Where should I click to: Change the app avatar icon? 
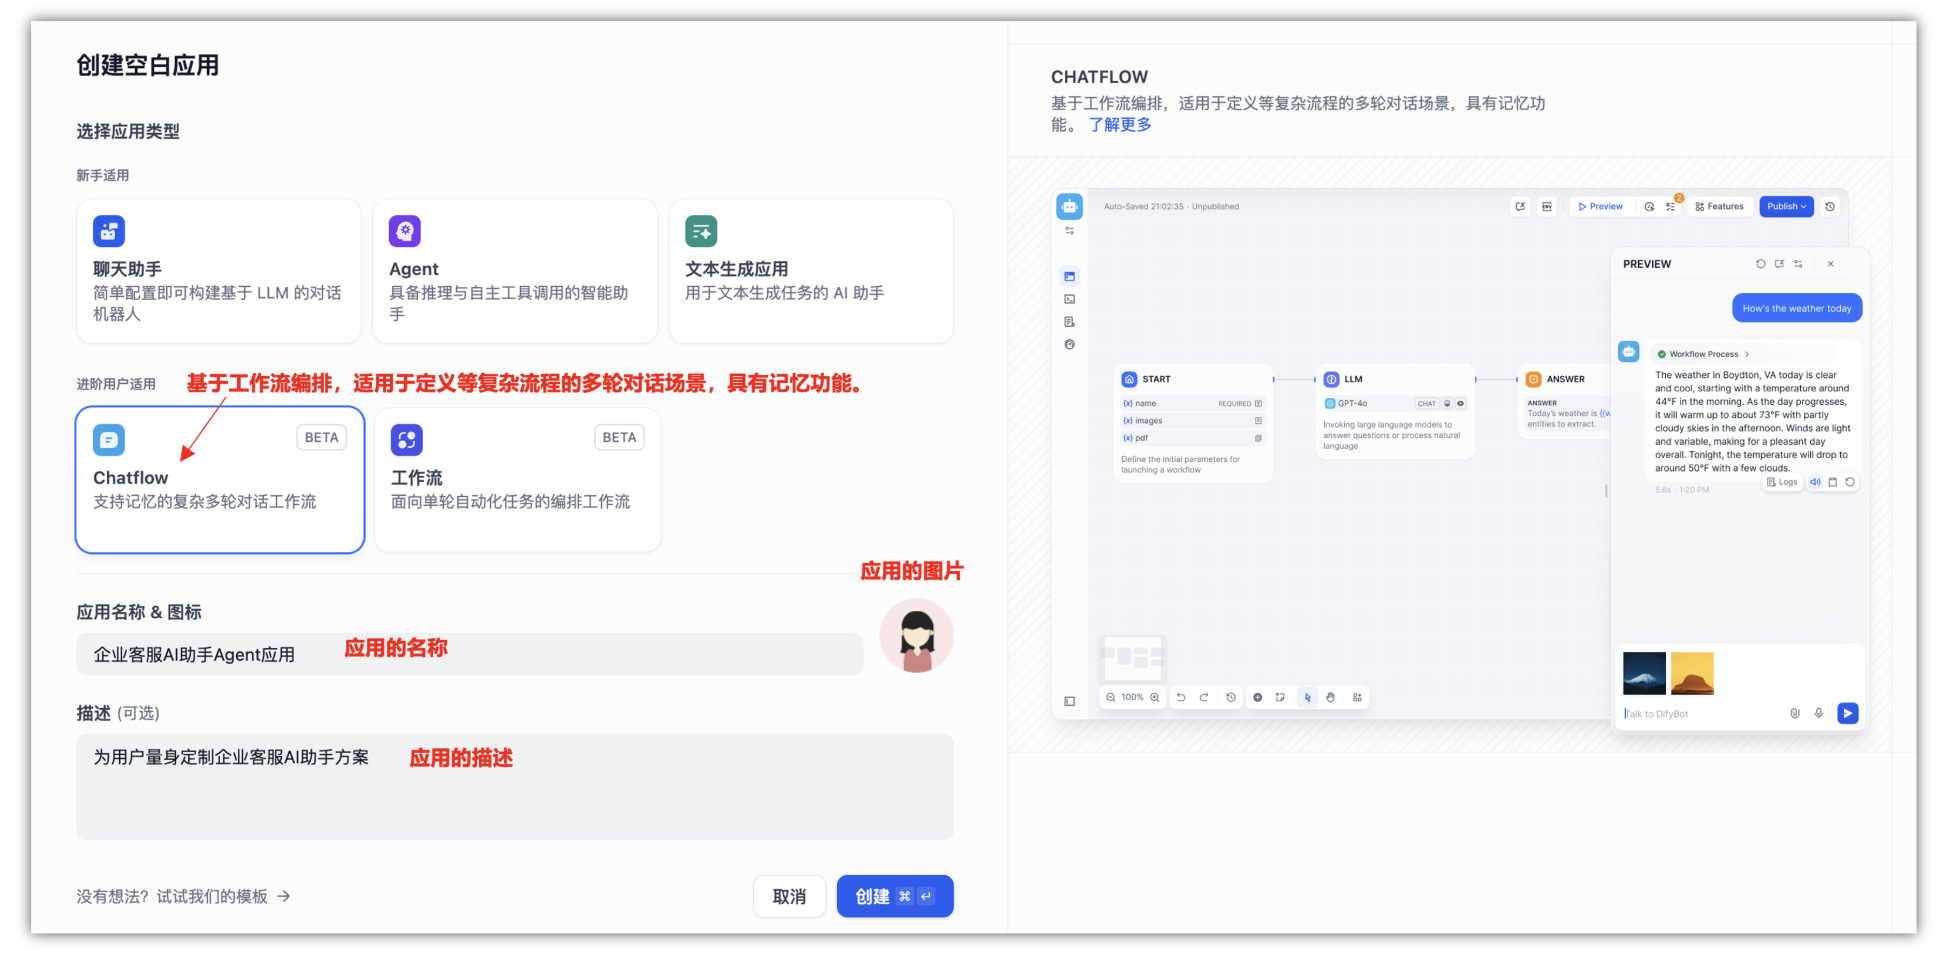[916, 636]
